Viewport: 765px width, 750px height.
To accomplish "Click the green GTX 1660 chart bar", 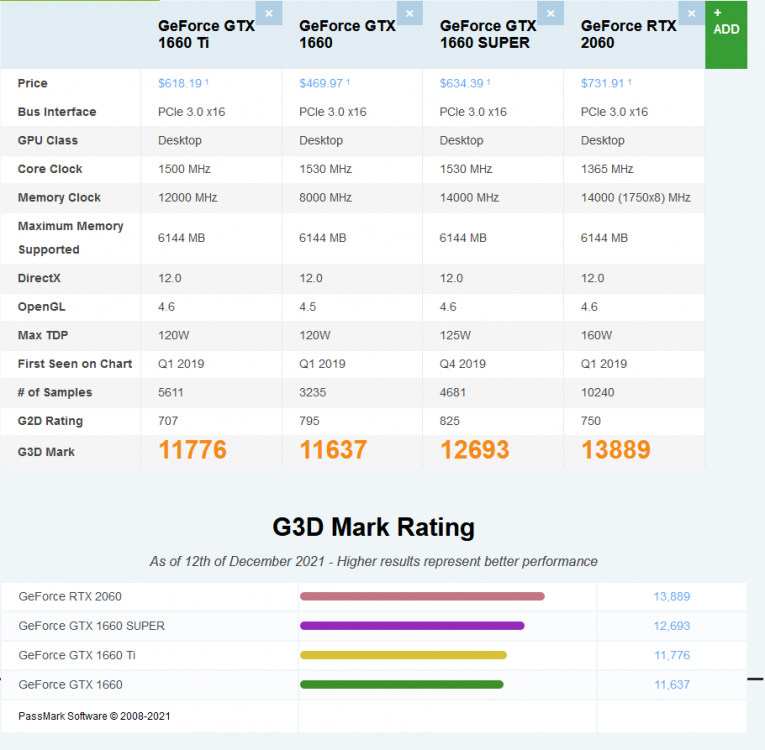I will [x=401, y=685].
